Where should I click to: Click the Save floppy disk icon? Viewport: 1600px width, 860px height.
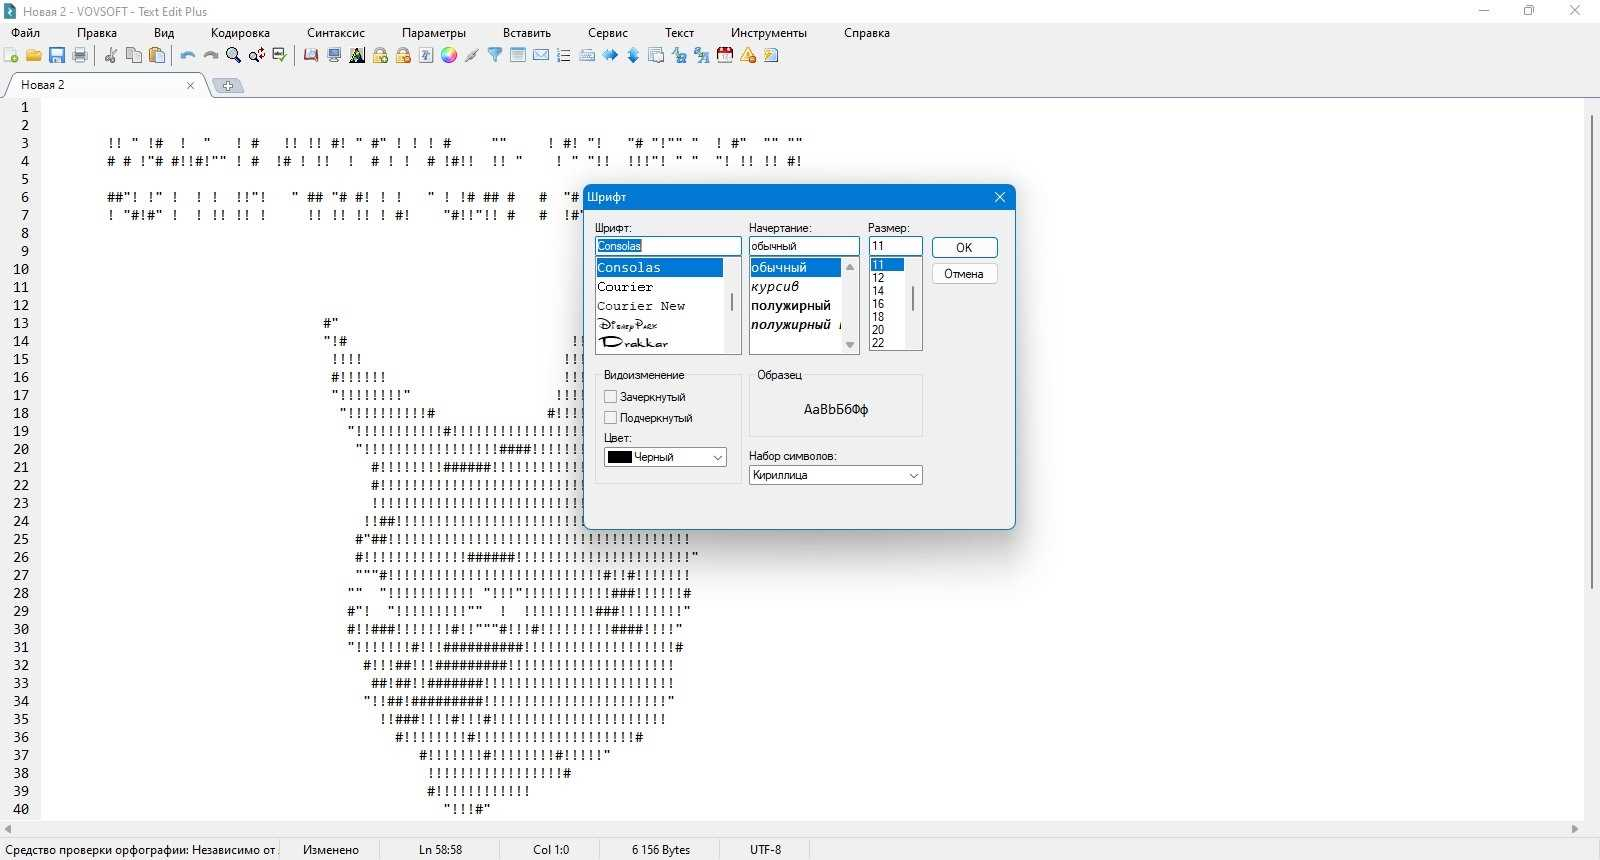click(x=57, y=56)
